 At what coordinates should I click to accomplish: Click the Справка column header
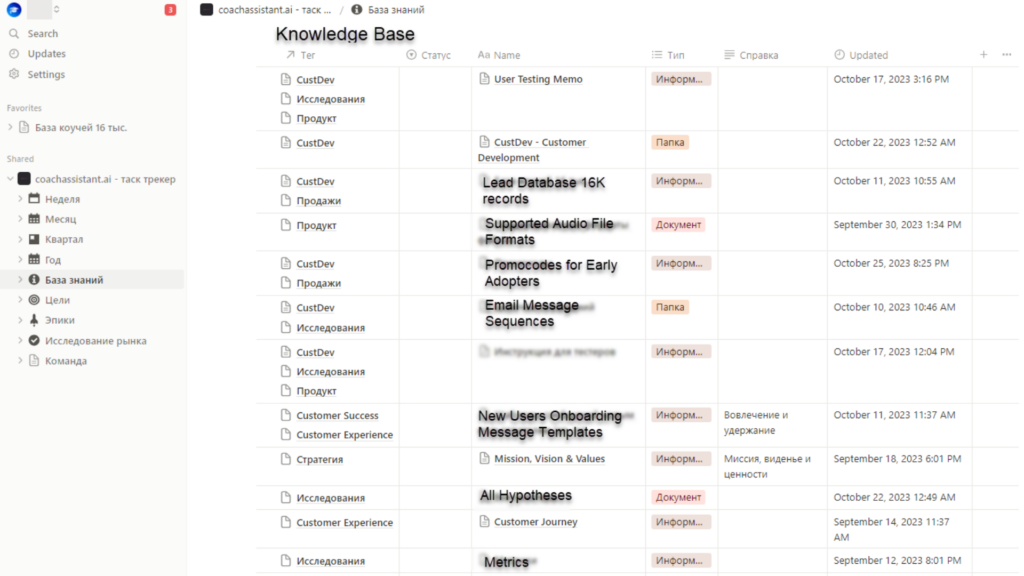pyautogui.click(x=752, y=55)
